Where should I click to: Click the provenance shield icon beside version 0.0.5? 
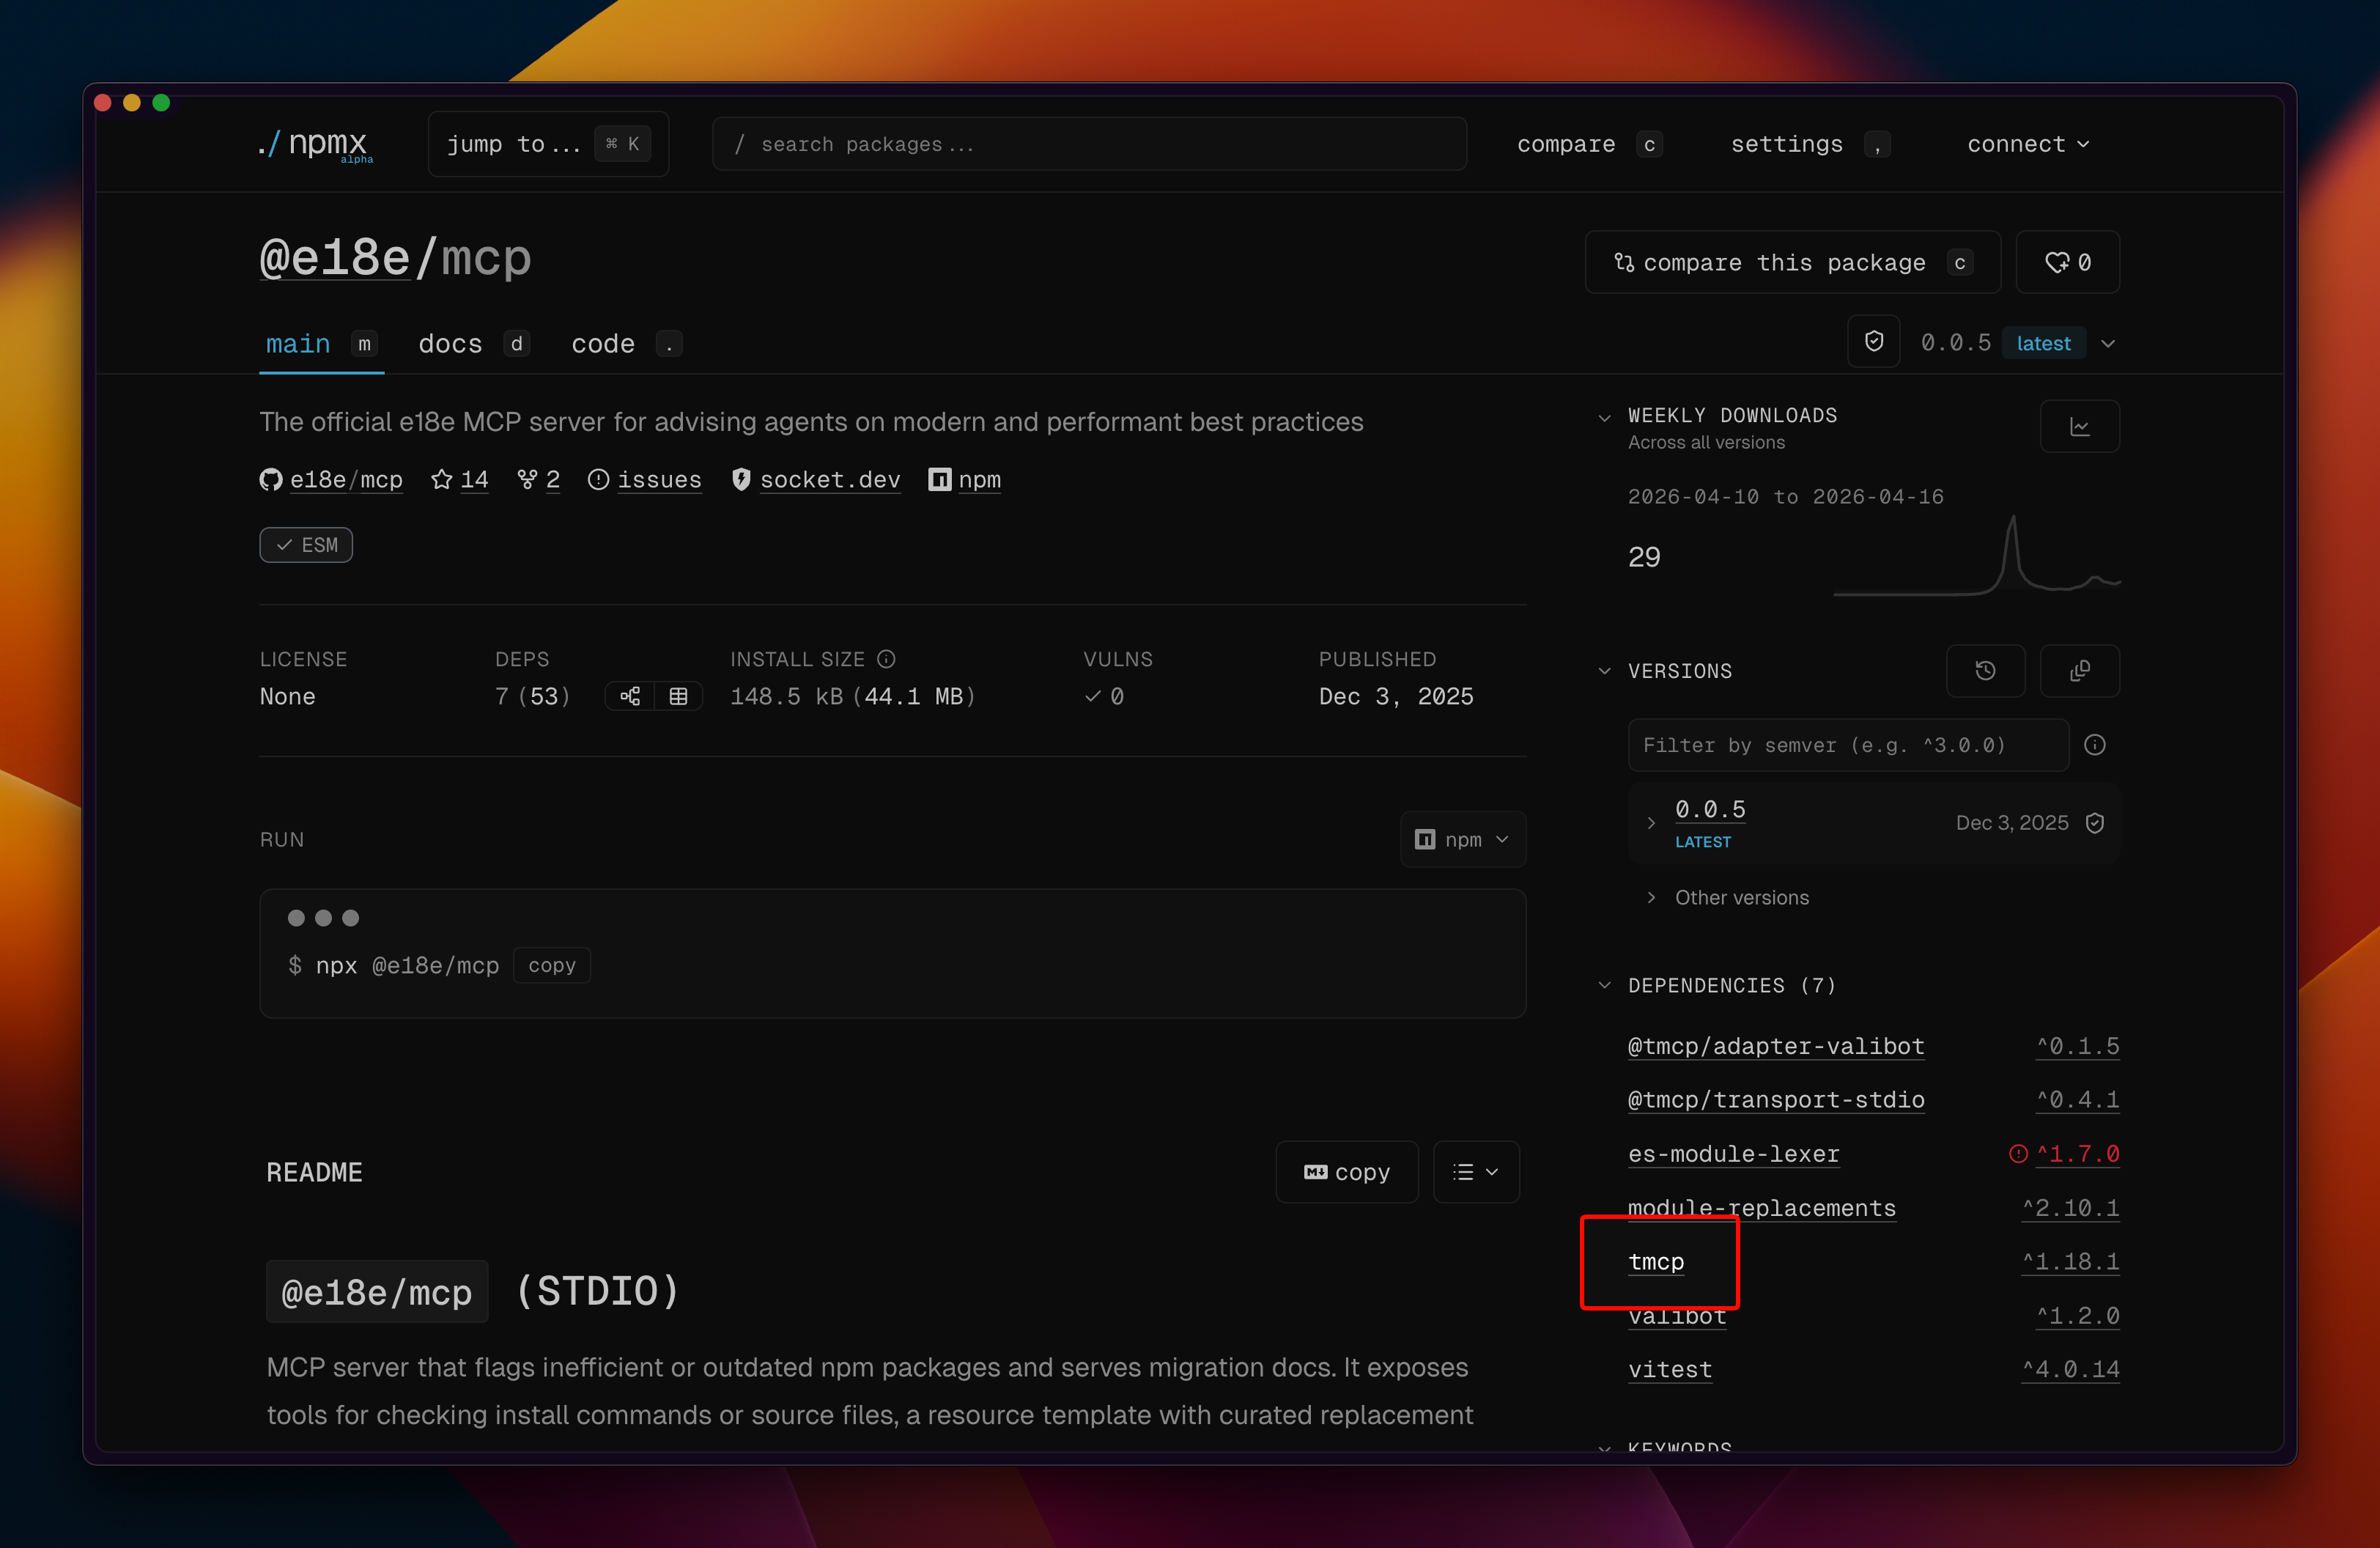pos(1874,342)
